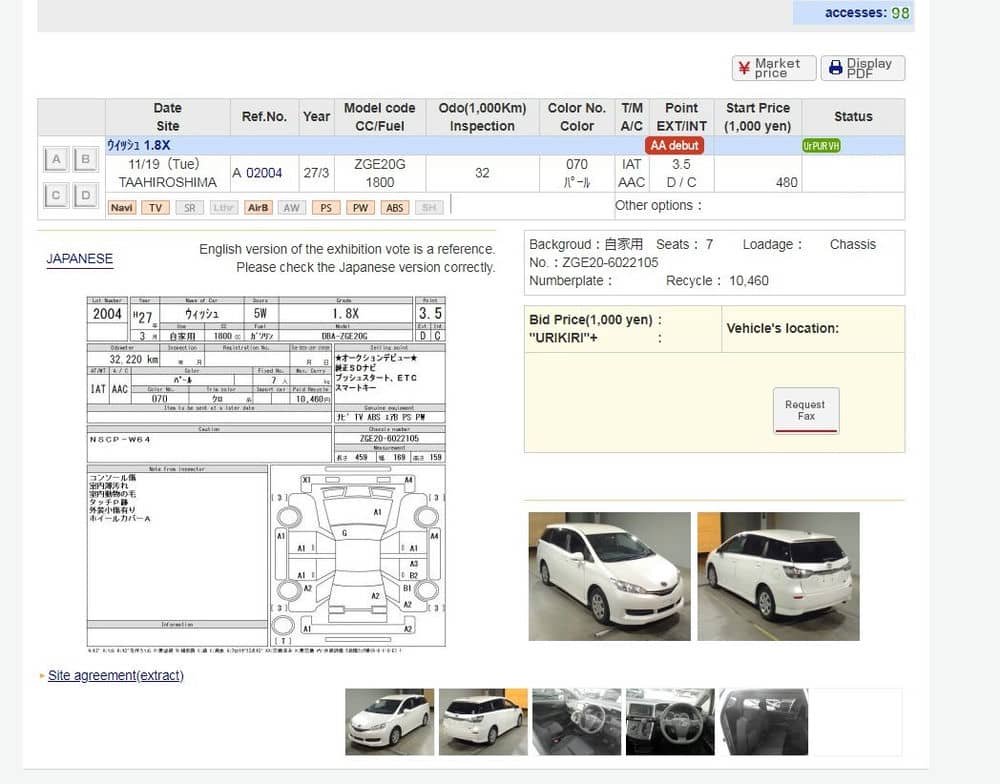Open the large rear view car photo
The image size is (1000, 784).
pos(778,576)
